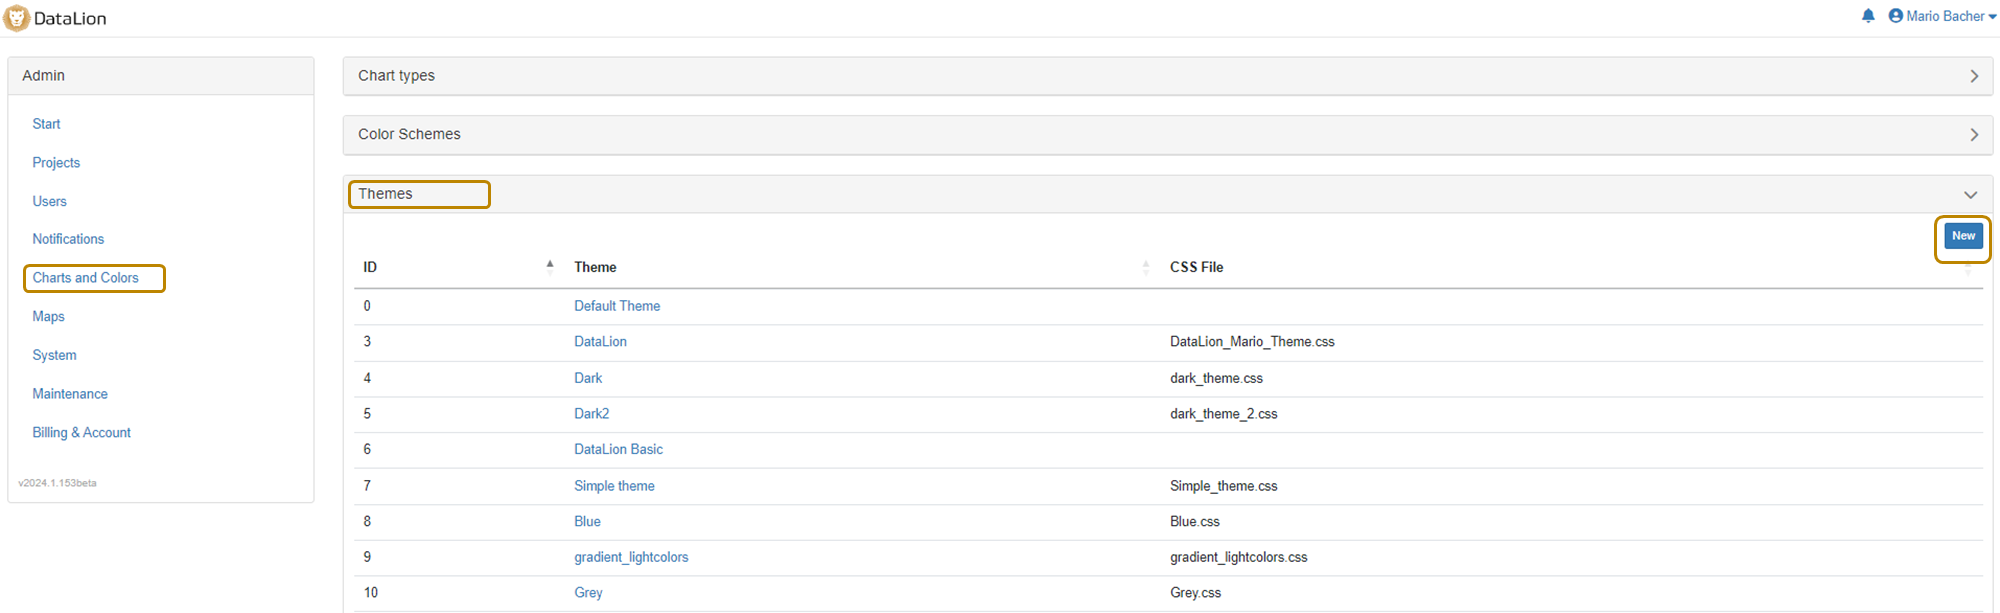Click the Simple_theme.css cell
2000x613 pixels.
pyautogui.click(x=1223, y=486)
